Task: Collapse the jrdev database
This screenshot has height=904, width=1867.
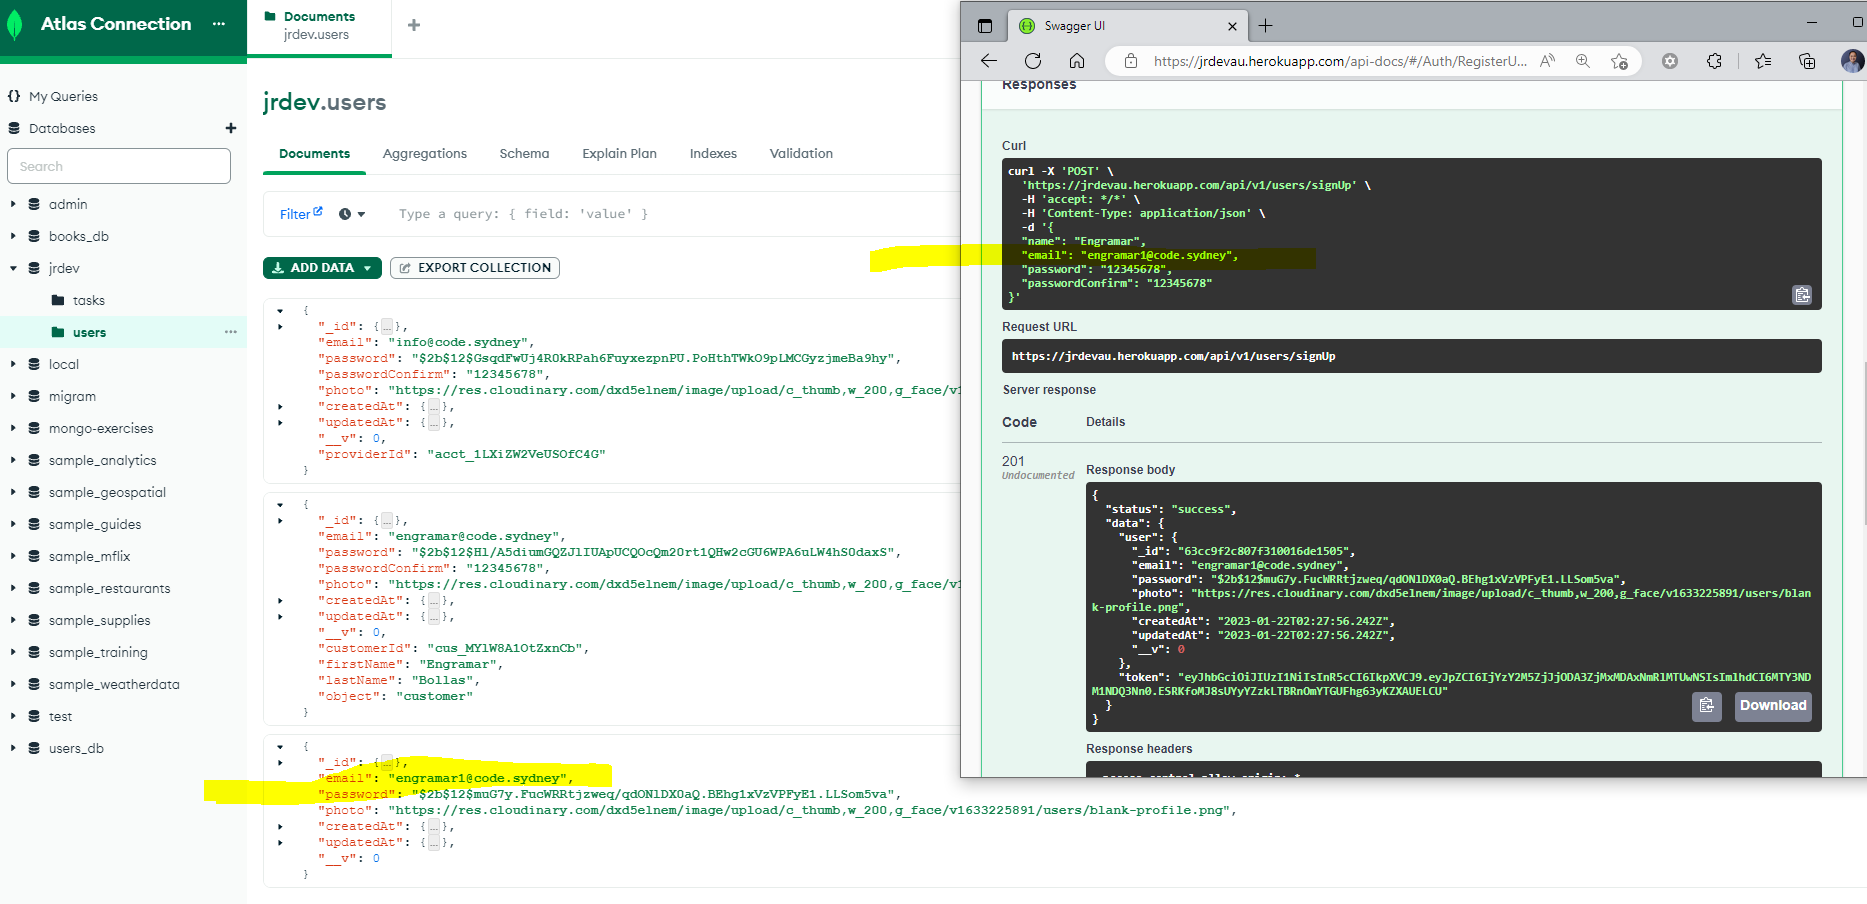Action: pos(12,267)
